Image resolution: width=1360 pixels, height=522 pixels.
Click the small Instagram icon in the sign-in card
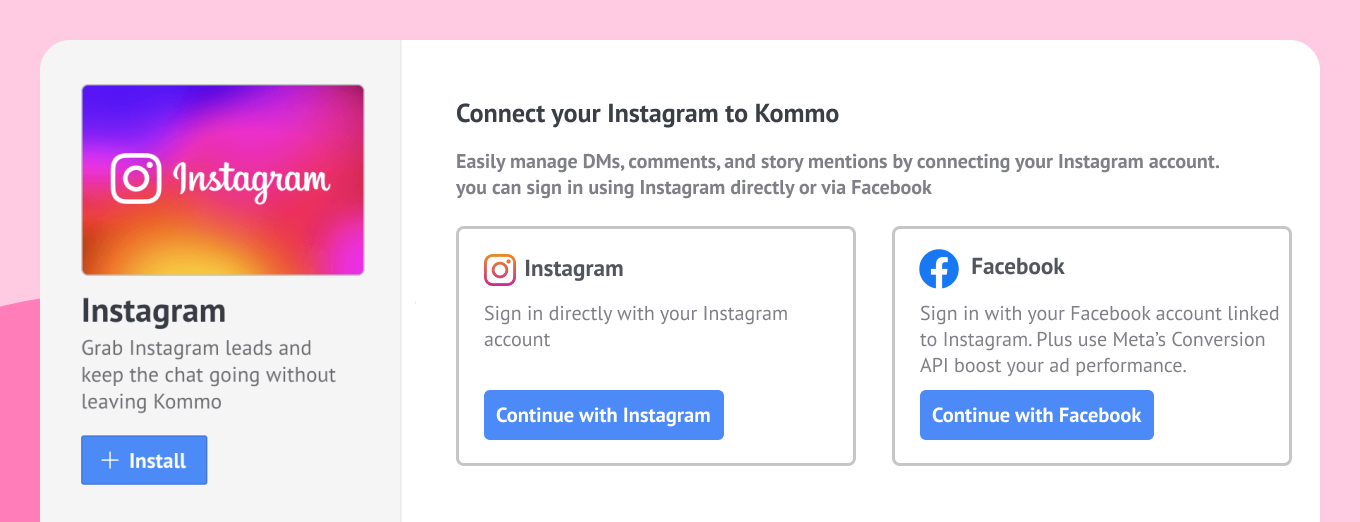[500, 269]
